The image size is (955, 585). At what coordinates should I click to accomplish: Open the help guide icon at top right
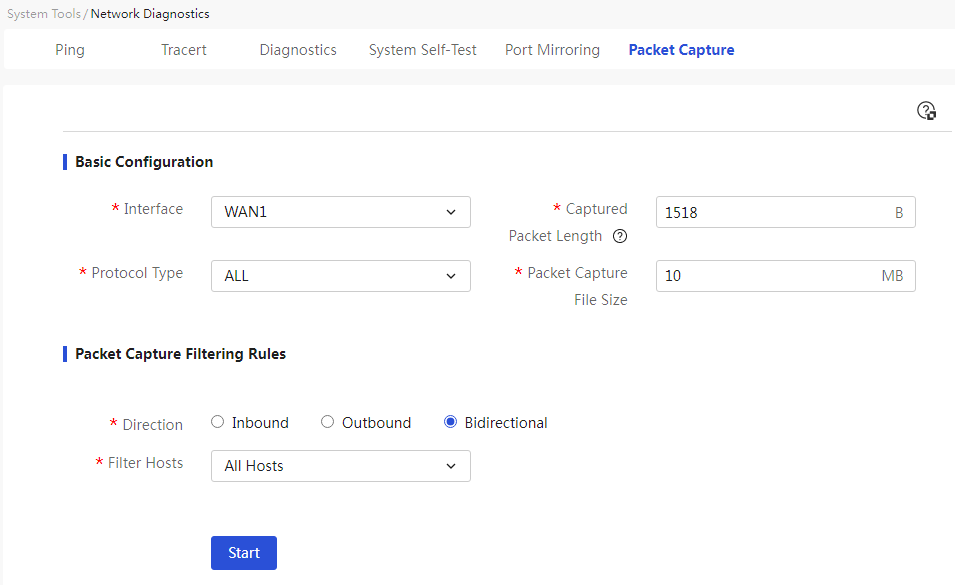926,111
